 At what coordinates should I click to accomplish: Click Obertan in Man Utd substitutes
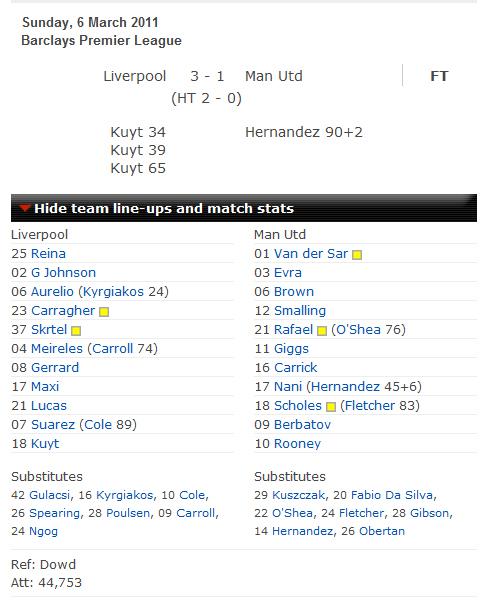coord(382,531)
